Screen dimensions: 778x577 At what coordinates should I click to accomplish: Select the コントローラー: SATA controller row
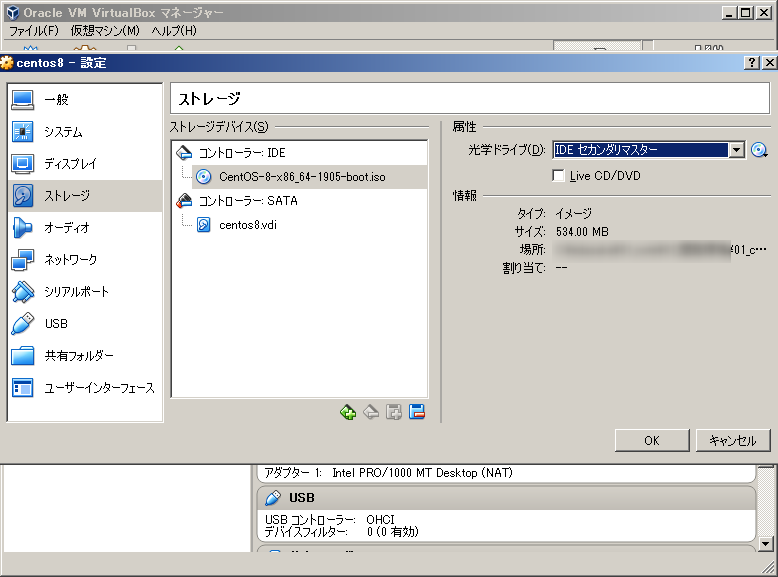299,201
